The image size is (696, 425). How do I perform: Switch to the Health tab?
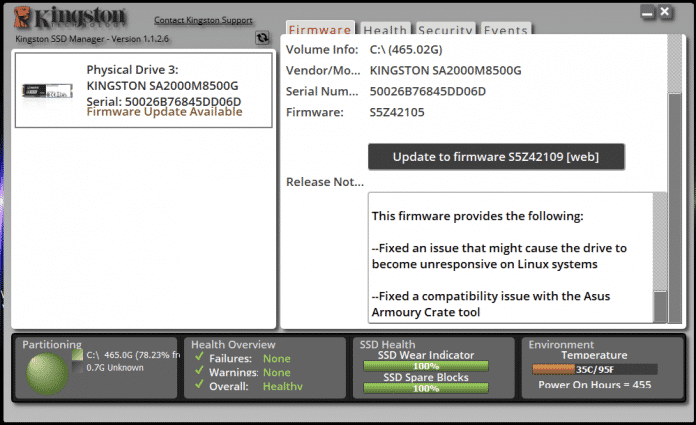(x=385, y=29)
